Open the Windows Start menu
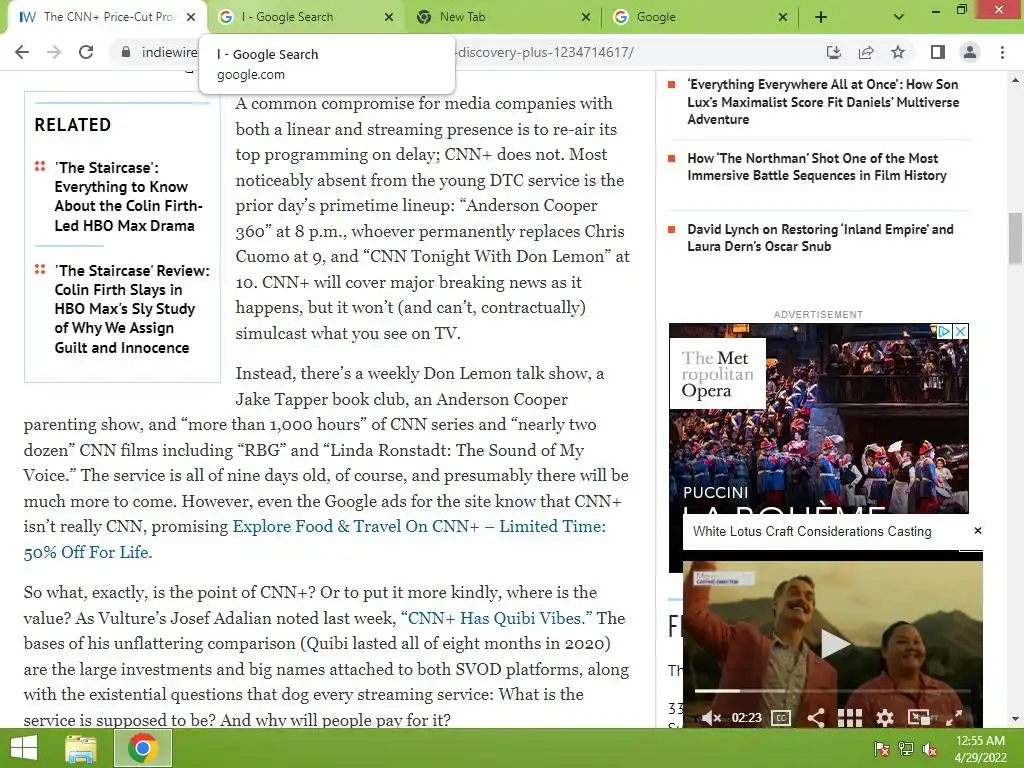The image size is (1024, 768). click(24, 748)
